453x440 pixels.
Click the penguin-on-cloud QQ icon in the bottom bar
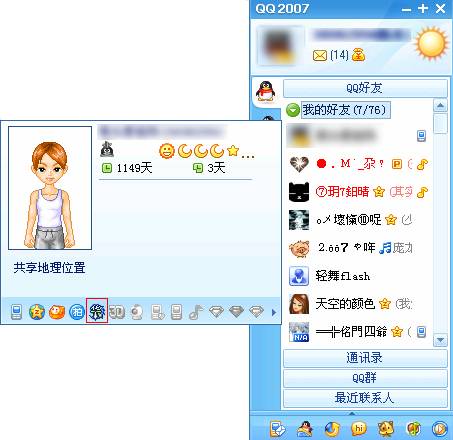click(x=305, y=429)
